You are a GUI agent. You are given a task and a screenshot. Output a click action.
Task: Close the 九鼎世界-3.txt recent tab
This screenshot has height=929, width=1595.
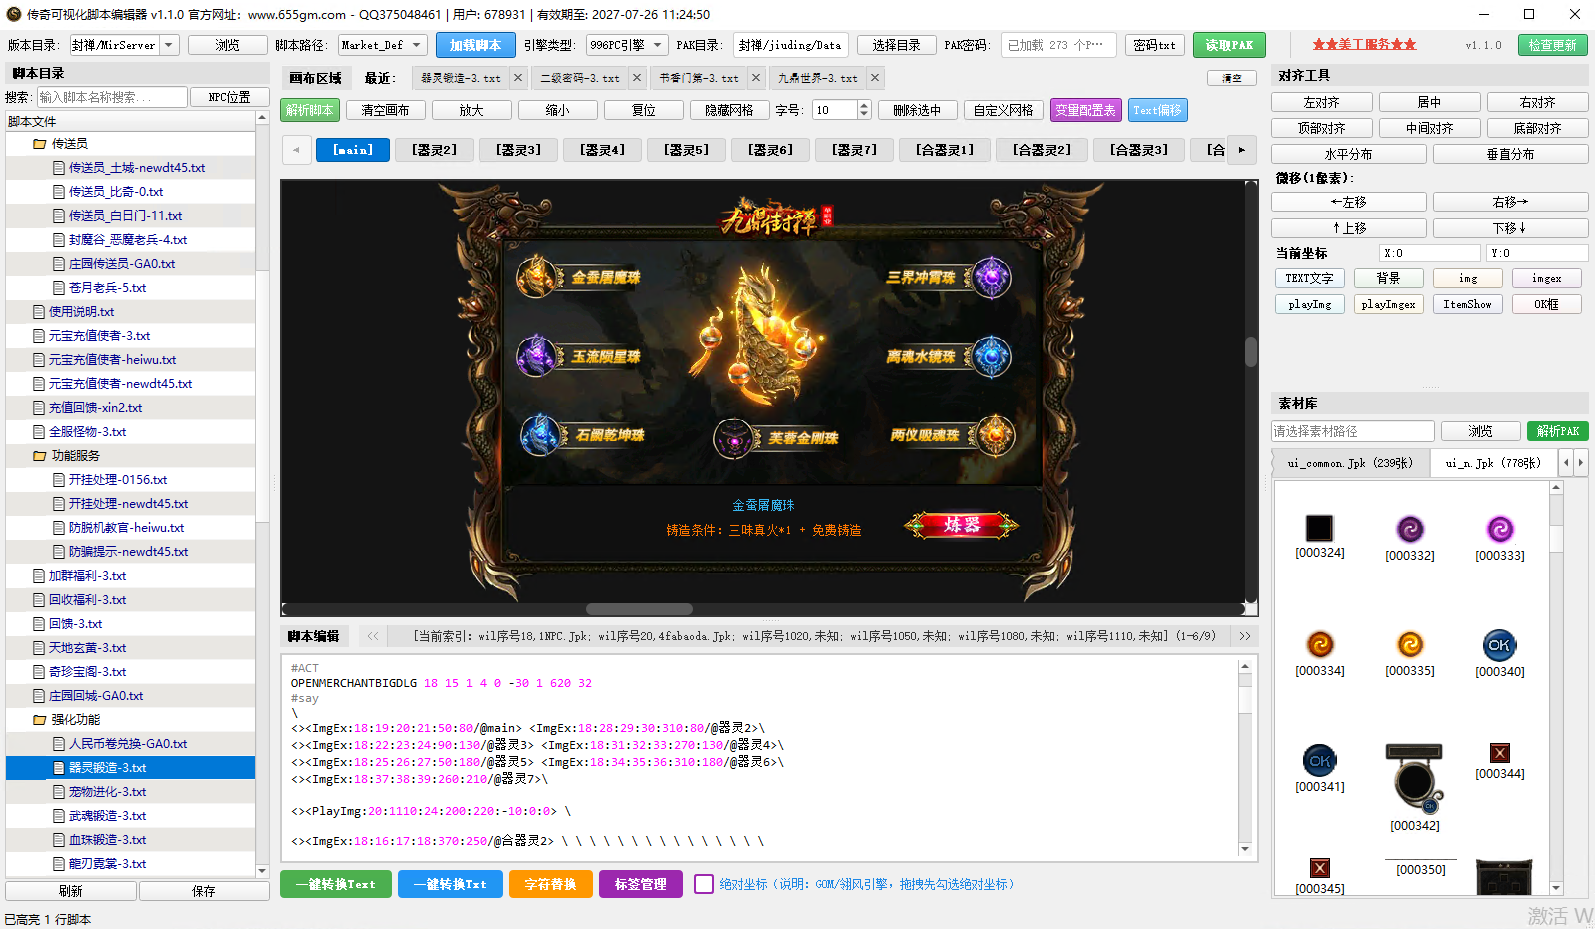tap(875, 77)
